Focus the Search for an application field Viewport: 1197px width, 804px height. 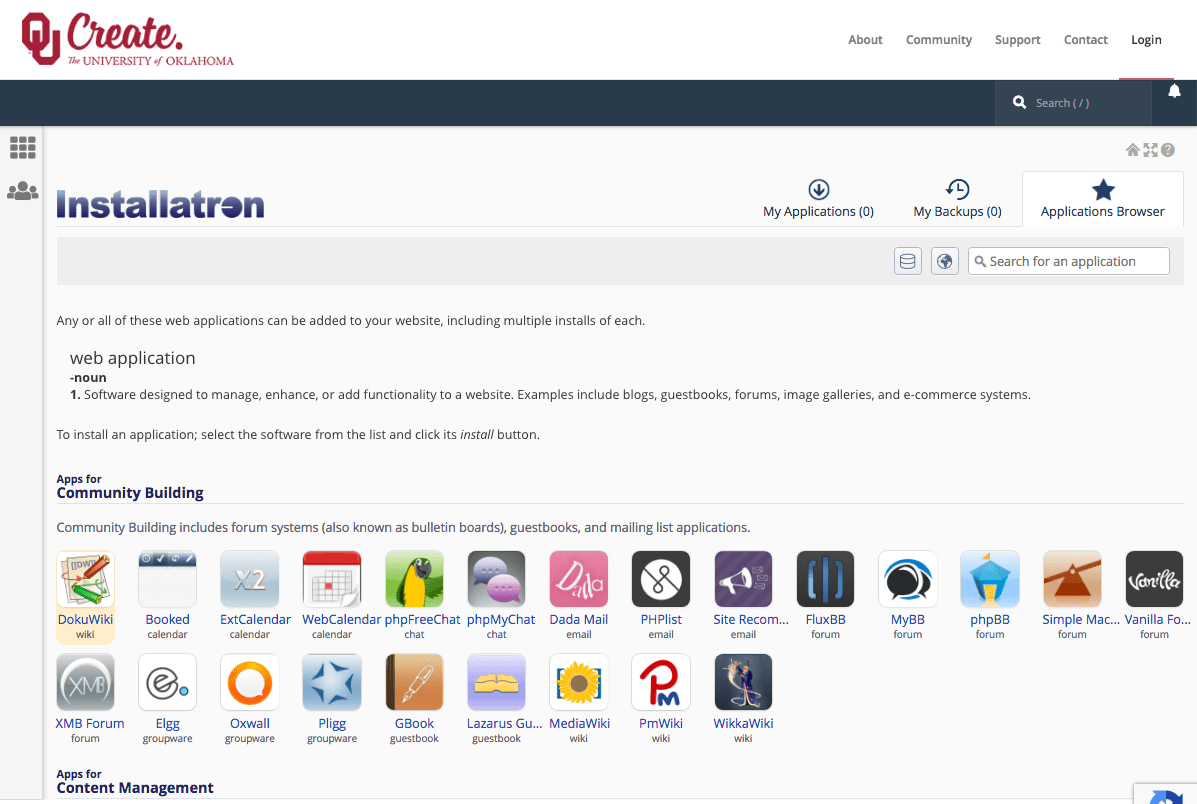(1069, 261)
